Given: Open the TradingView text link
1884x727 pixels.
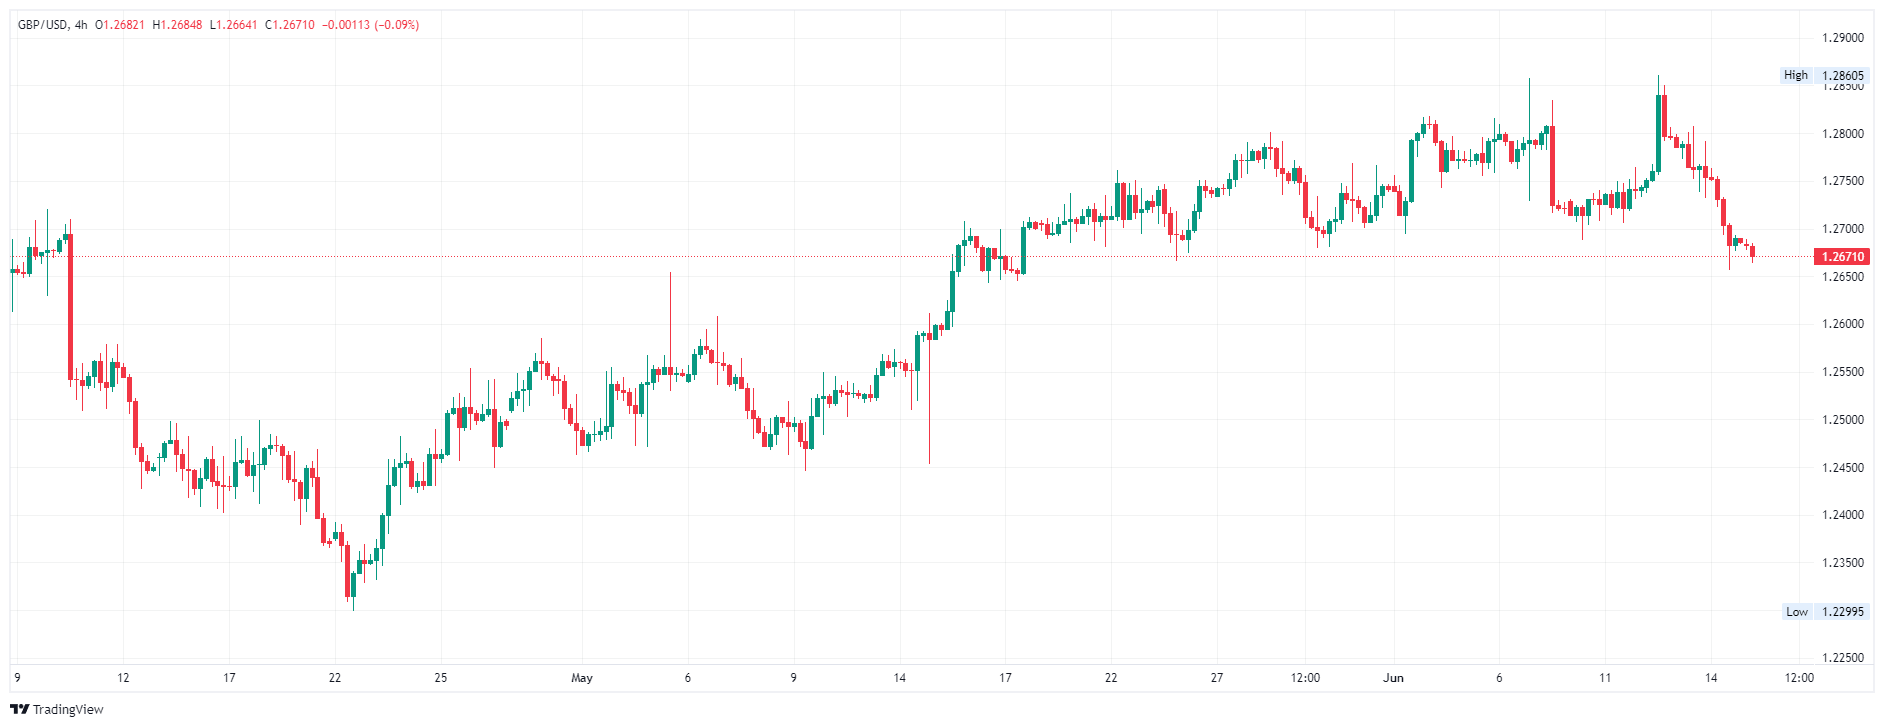Looking at the screenshot, I should coord(68,709).
